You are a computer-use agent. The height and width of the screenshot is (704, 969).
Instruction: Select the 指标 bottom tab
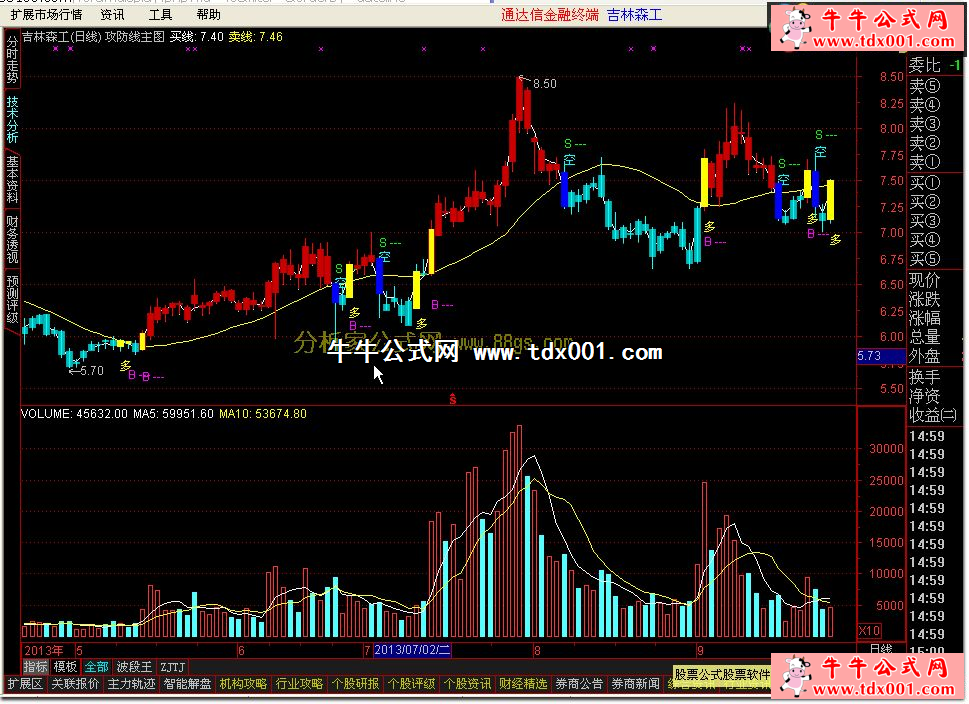(35, 667)
